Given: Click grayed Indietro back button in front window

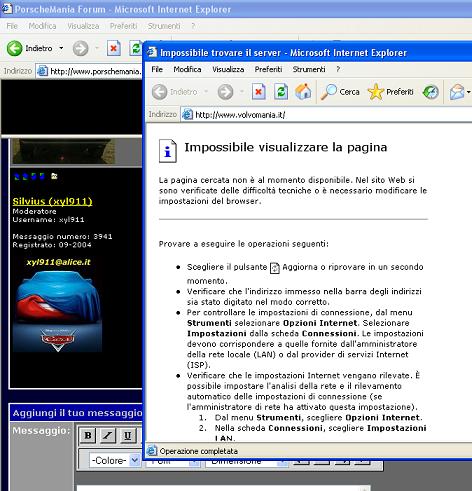Looking at the screenshot, I should 174,92.
